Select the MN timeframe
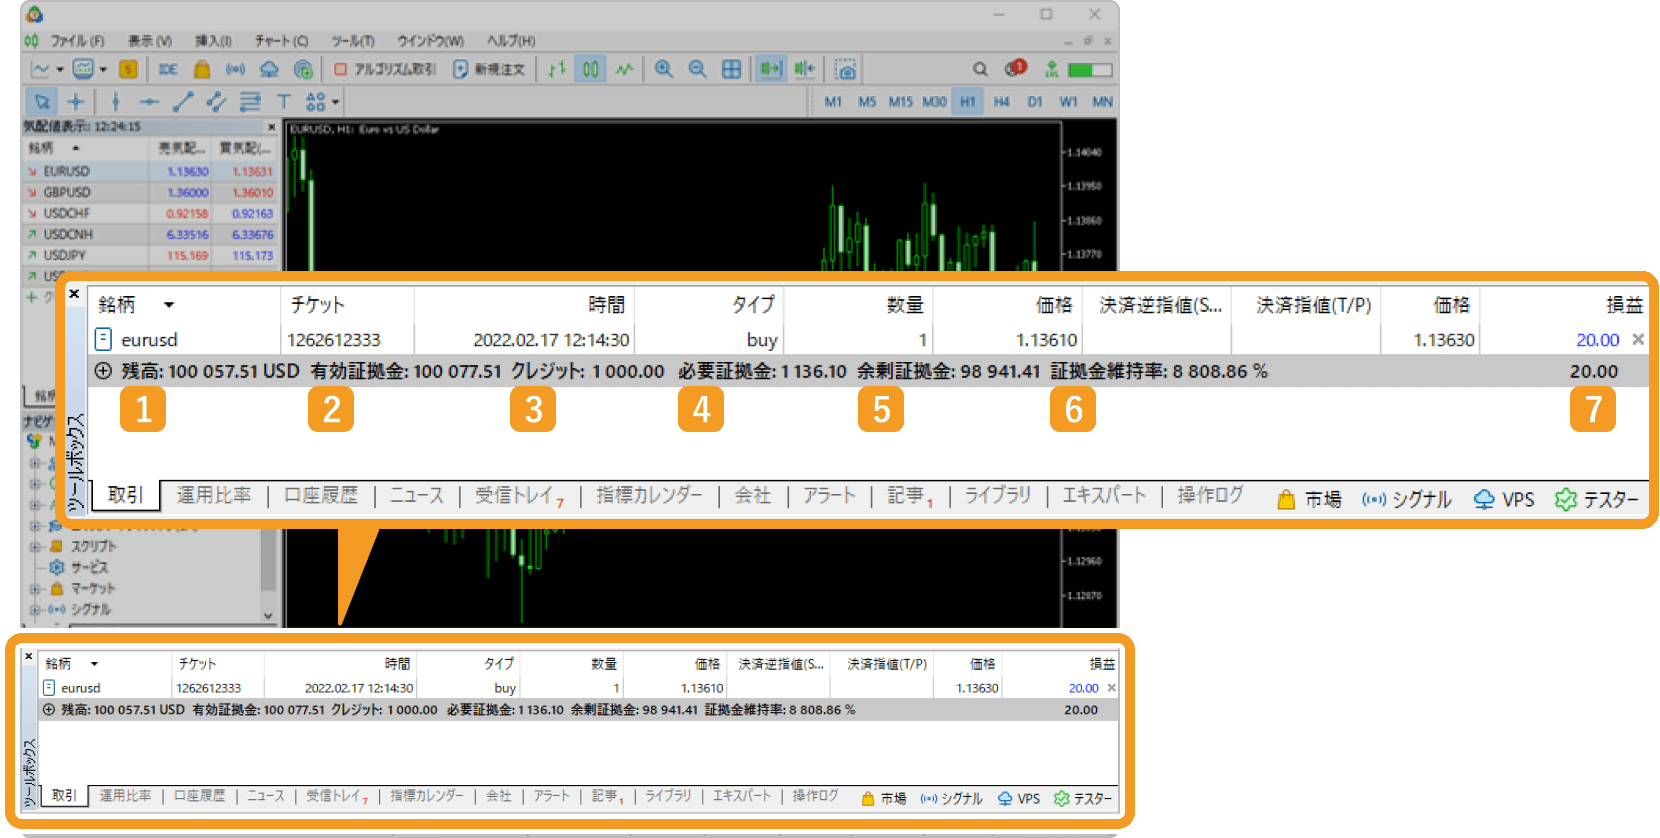 (1102, 101)
